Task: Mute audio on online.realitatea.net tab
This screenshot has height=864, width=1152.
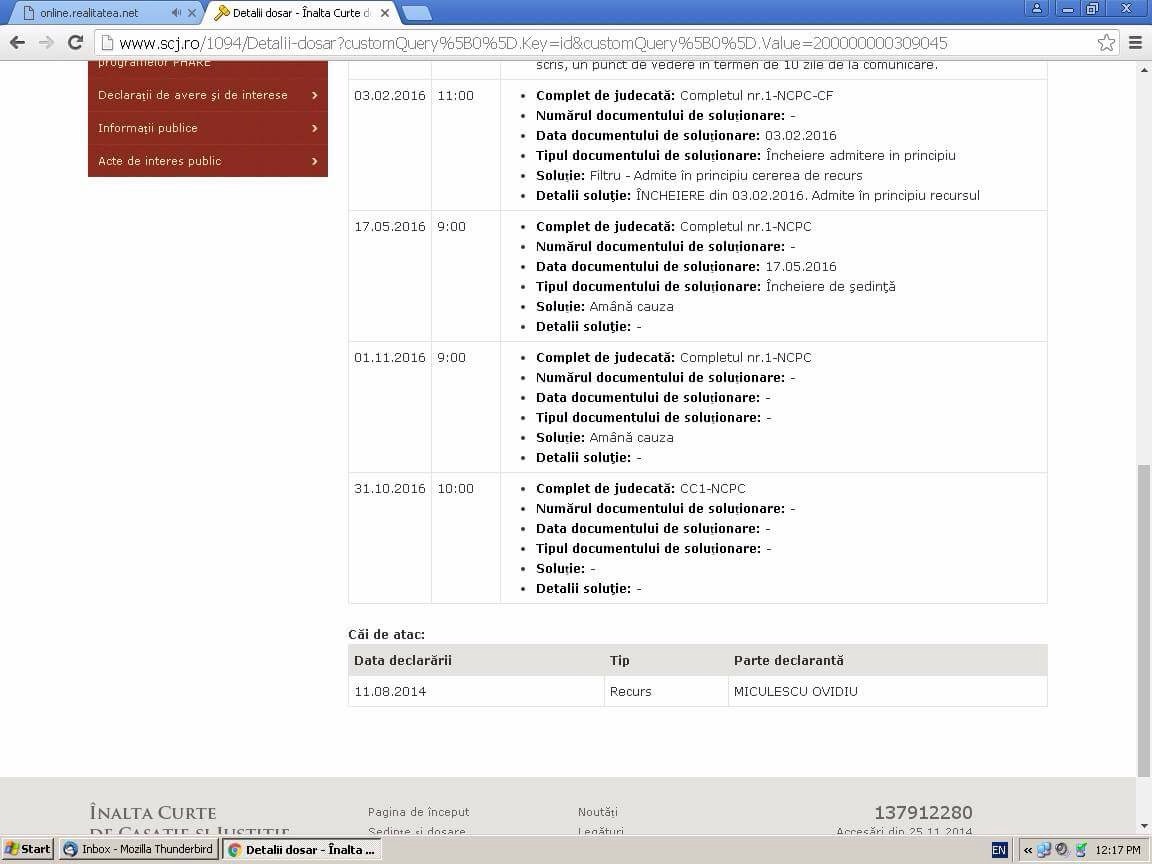Action: (177, 13)
